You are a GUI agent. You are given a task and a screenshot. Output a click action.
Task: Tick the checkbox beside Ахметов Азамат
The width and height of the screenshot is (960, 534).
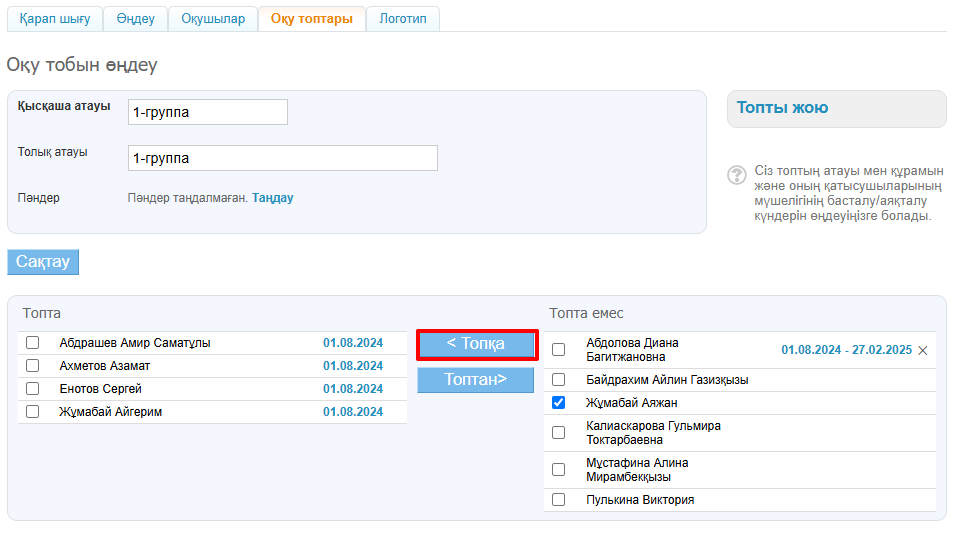pos(33,366)
